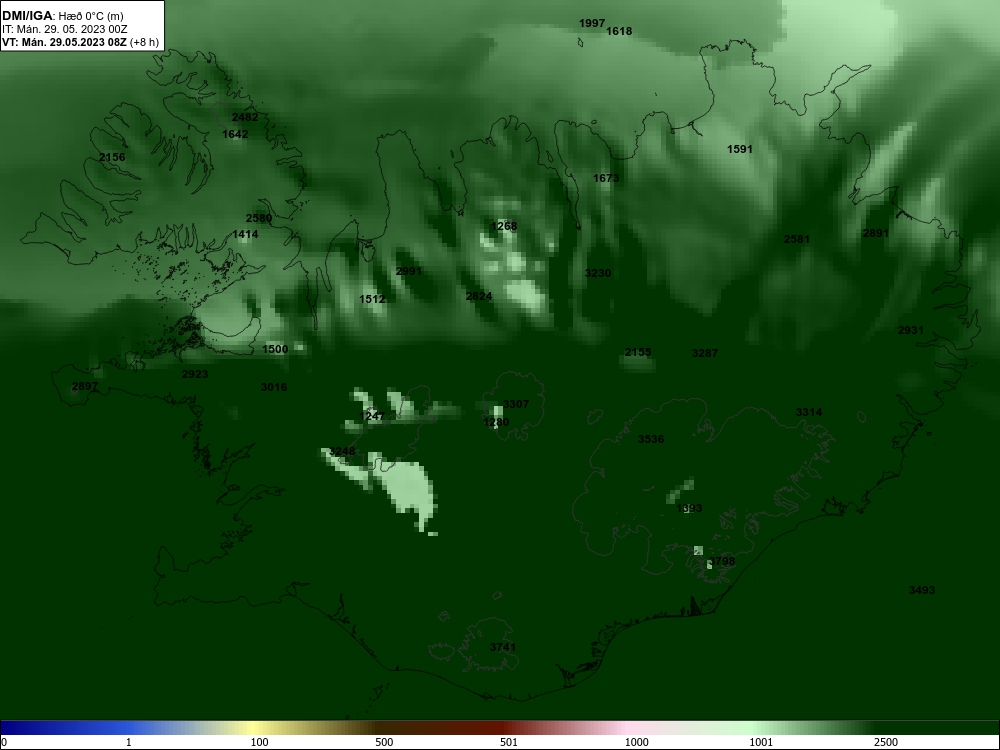Viewport: 1000px width, 750px height.
Task: Click the value 3314 on the map
Action: pos(809,412)
